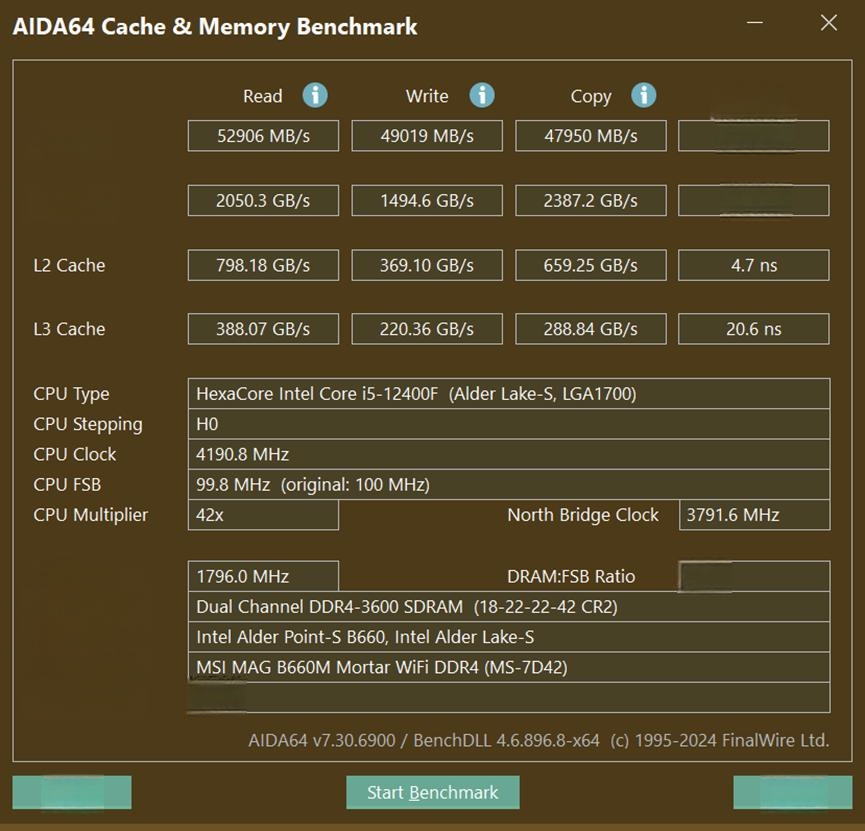
Task: Select L3 Cache copy value 288.84 GB/s
Action: coord(591,329)
